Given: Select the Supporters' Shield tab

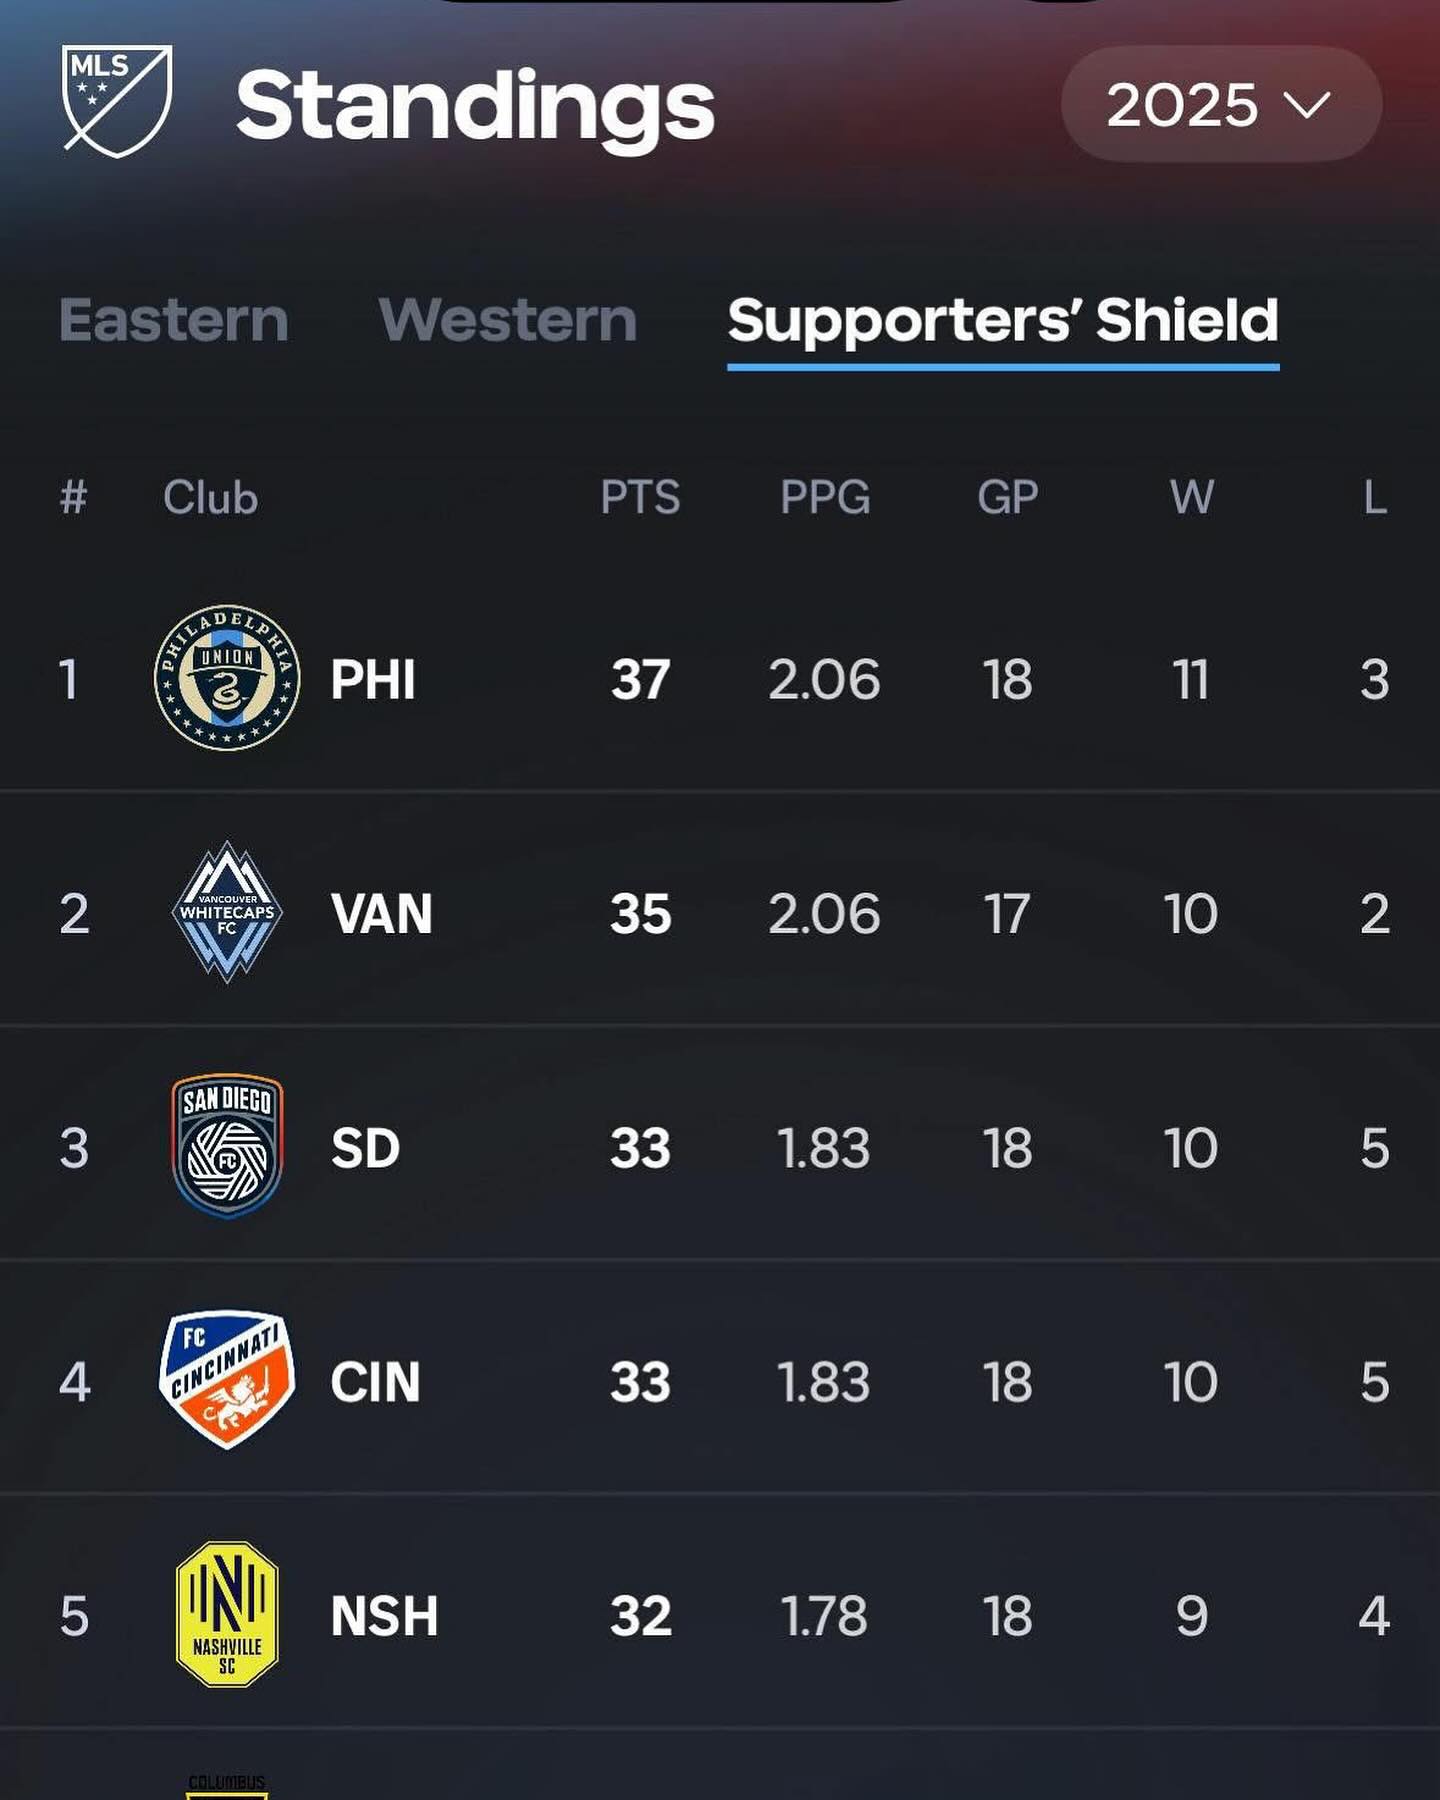Looking at the screenshot, I should (x=1003, y=322).
